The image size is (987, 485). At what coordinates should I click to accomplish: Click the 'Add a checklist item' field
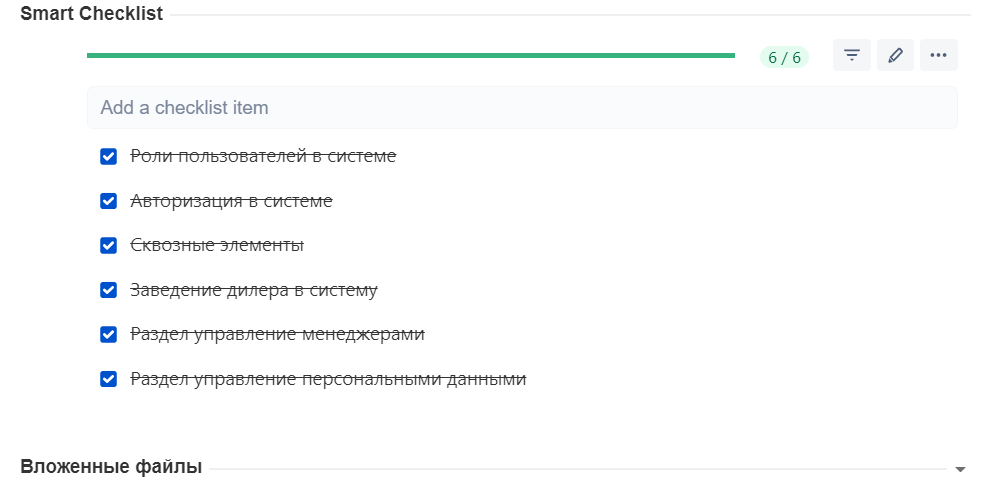pos(522,108)
